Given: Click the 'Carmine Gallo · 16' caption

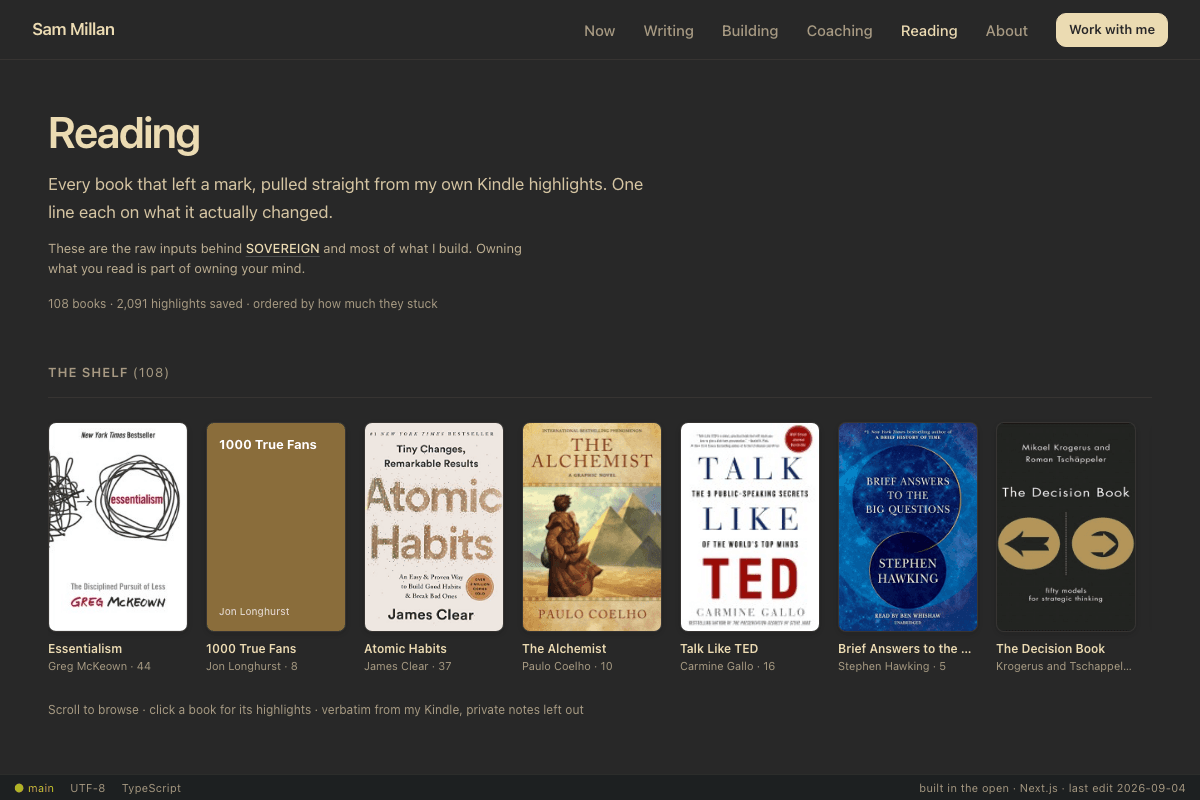Looking at the screenshot, I should pos(728,666).
